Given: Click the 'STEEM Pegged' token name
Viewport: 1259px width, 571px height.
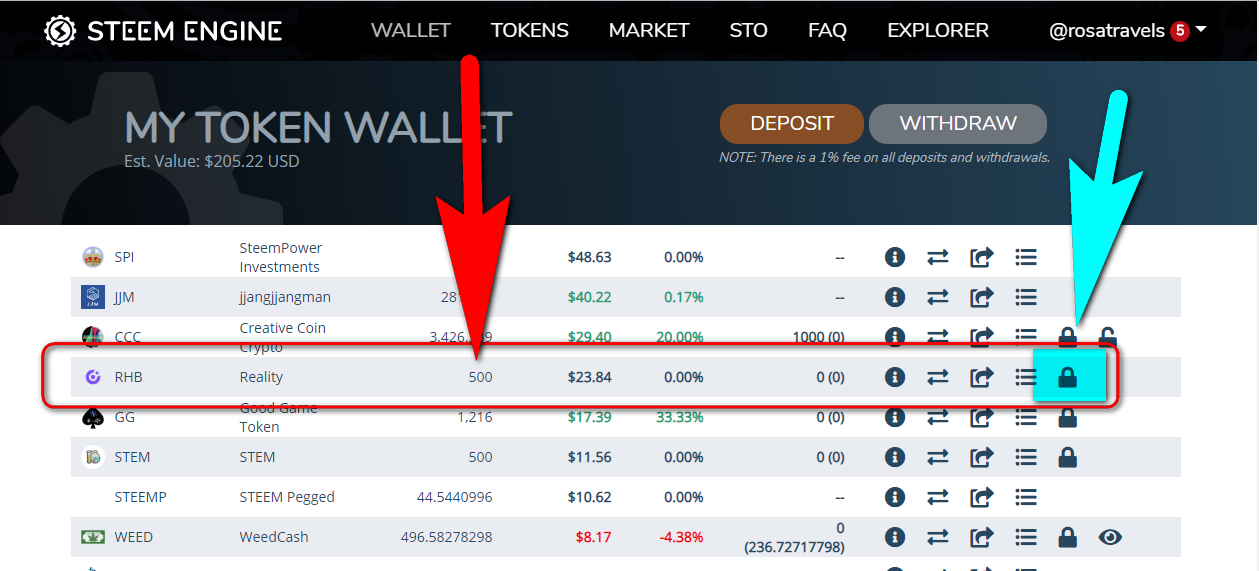Looking at the screenshot, I should [287, 497].
